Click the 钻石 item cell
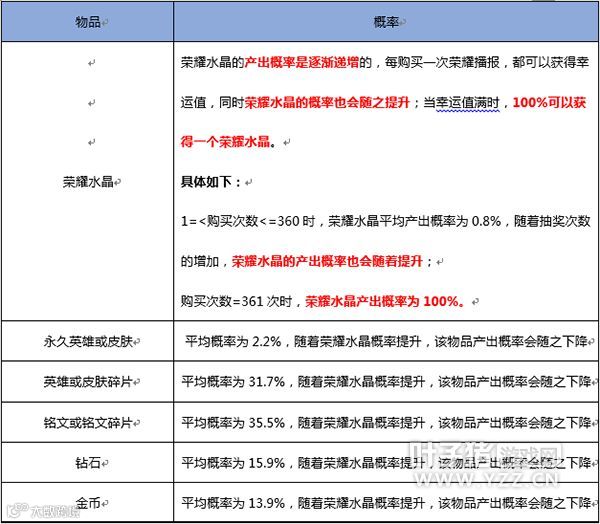The image size is (600, 524). tap(88, 463)
